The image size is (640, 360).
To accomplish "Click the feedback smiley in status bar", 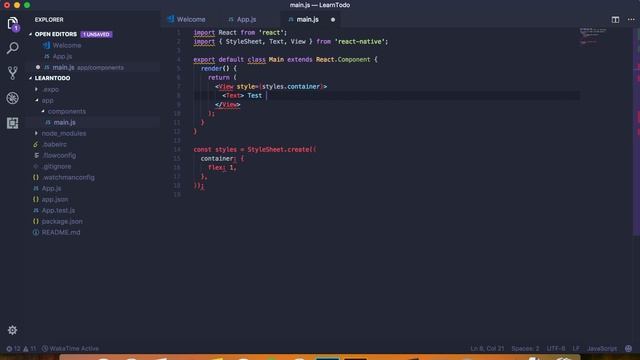I will tap(629, 349).
